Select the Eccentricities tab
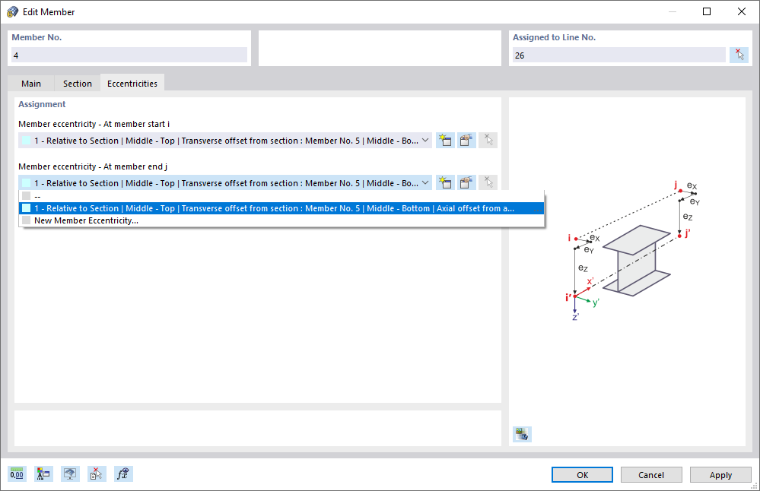This screenshot has height=491, width=760. click(x=132, y=83)
